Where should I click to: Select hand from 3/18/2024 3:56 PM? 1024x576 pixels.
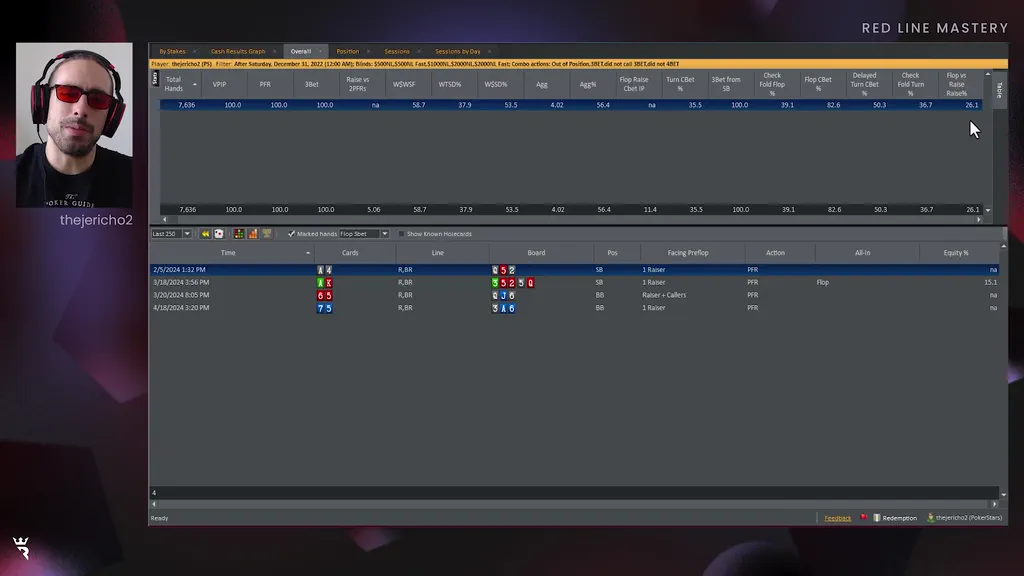click(575, 282)
